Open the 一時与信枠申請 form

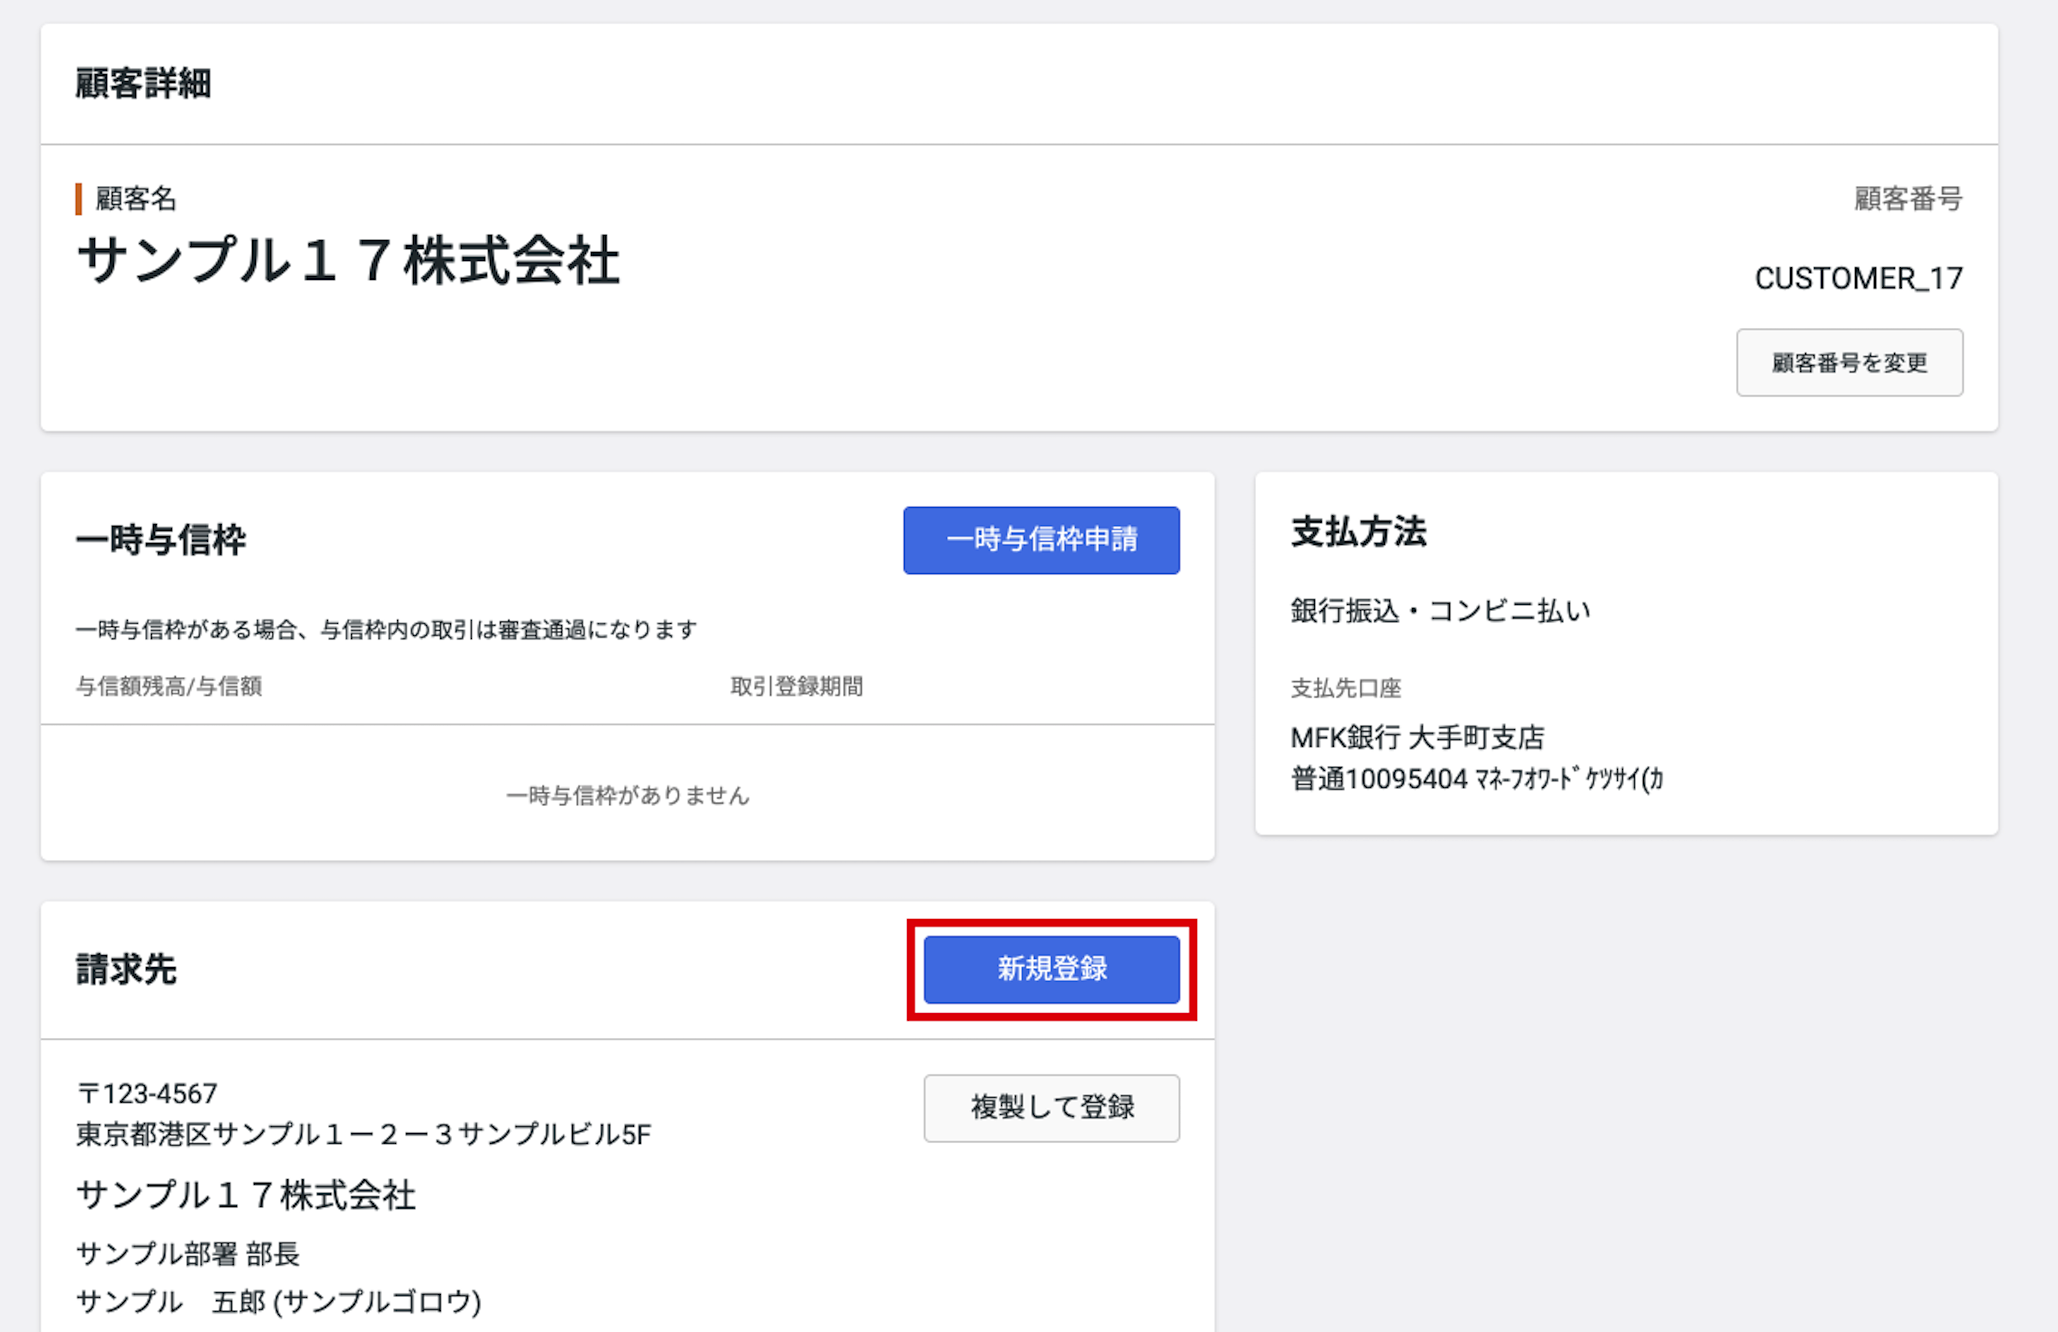click(1041, 540)
